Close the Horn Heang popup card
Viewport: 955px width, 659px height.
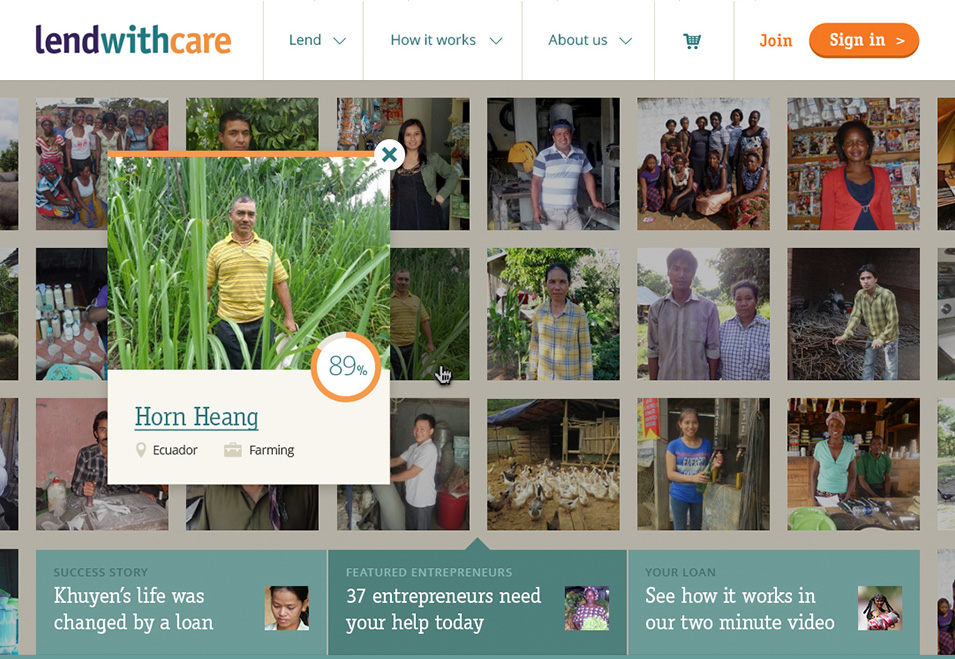(389, 155)
